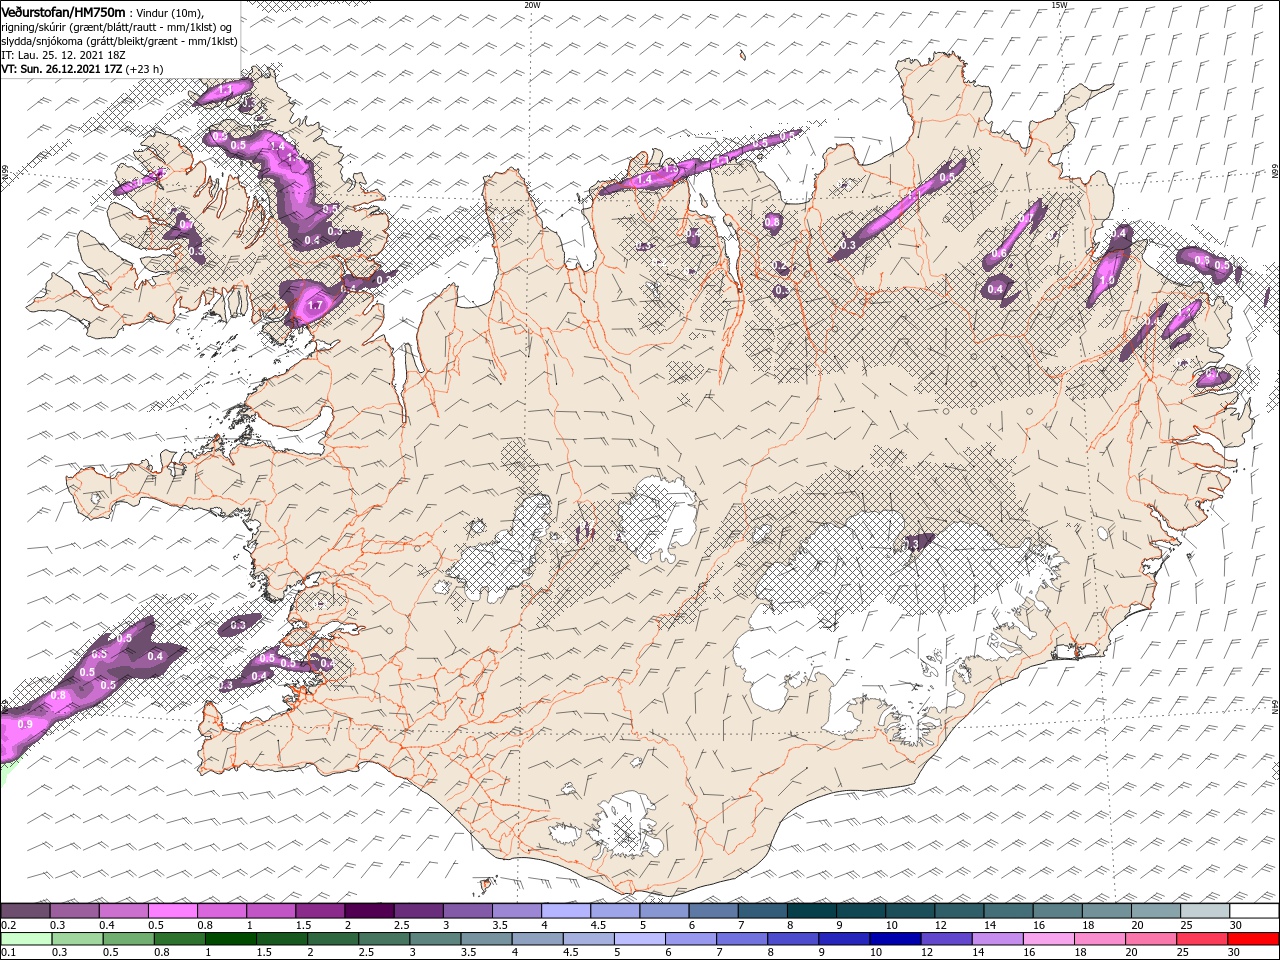Select the white swatch after 30 in upper legend
The image size is (1280, 960).
tap(1253, 911)
